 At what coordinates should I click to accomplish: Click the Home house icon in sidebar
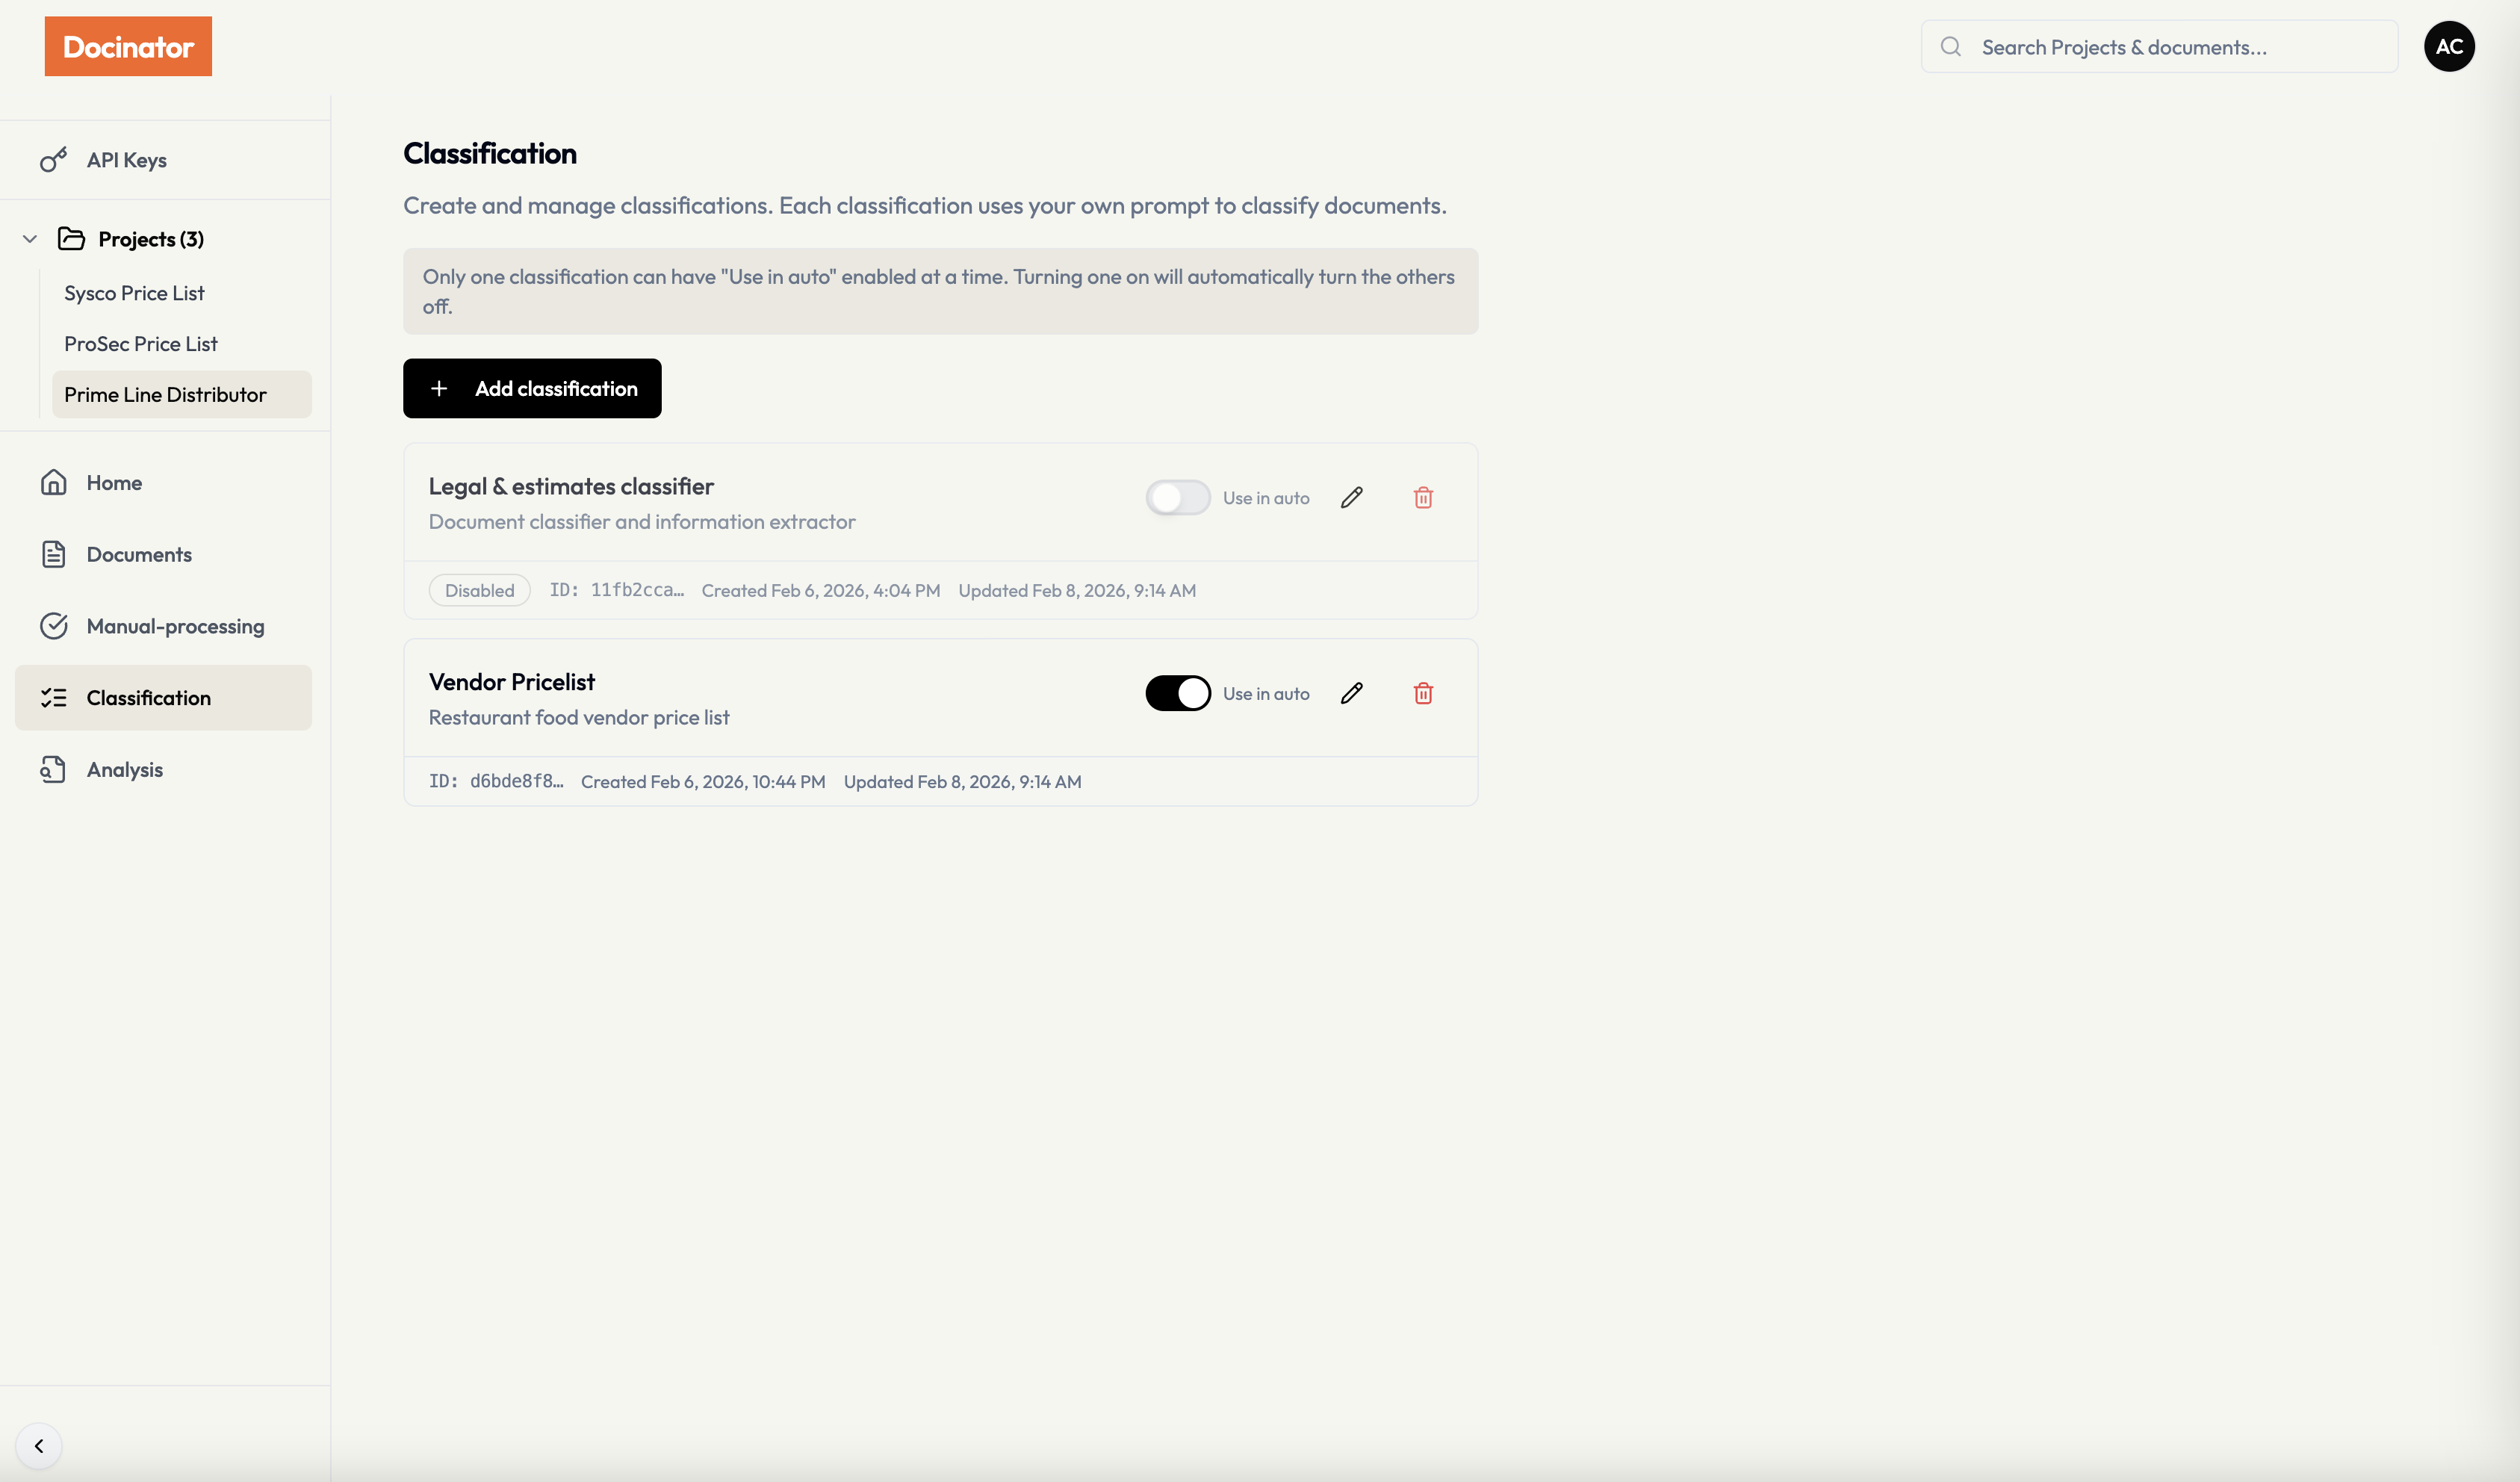coord(53,483)
